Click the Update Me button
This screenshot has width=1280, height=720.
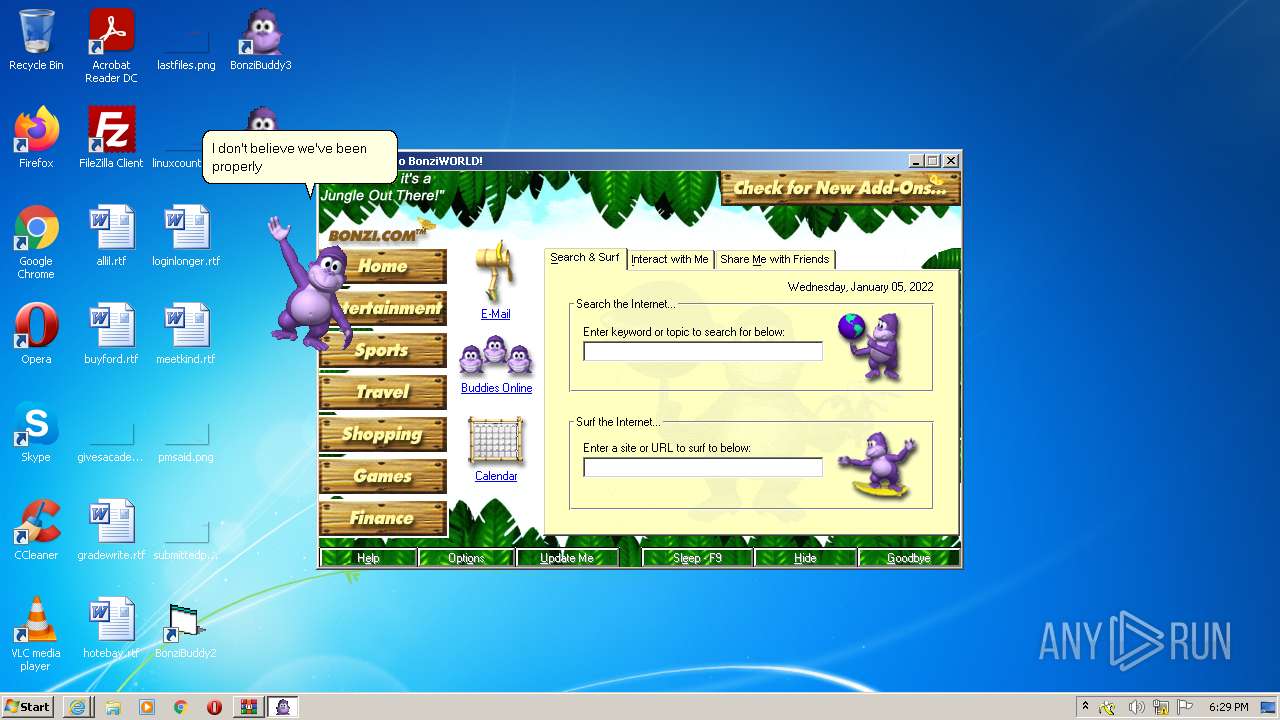[x=567, y=558]
